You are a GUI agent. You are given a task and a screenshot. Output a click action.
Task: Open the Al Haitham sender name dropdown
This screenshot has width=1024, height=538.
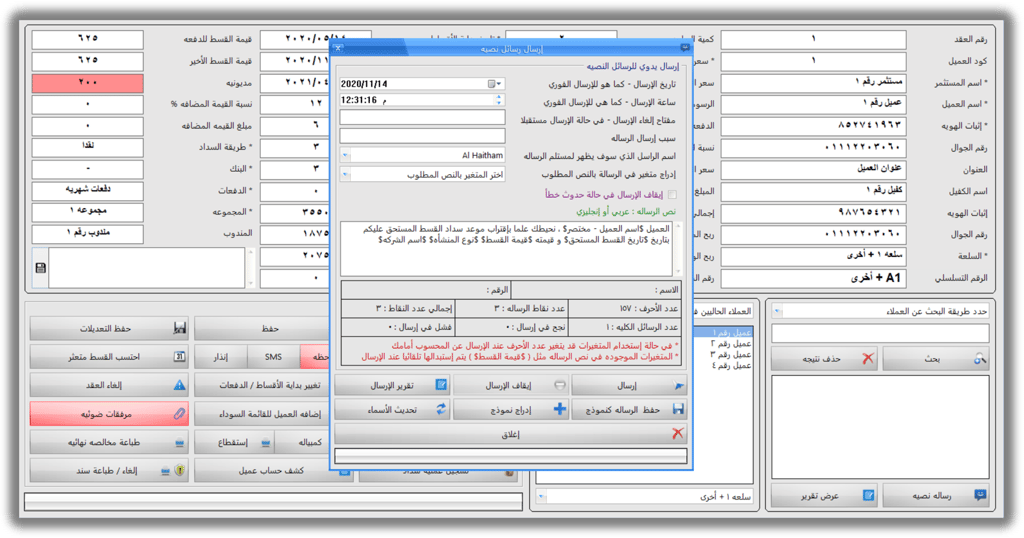tap(345, 156)
